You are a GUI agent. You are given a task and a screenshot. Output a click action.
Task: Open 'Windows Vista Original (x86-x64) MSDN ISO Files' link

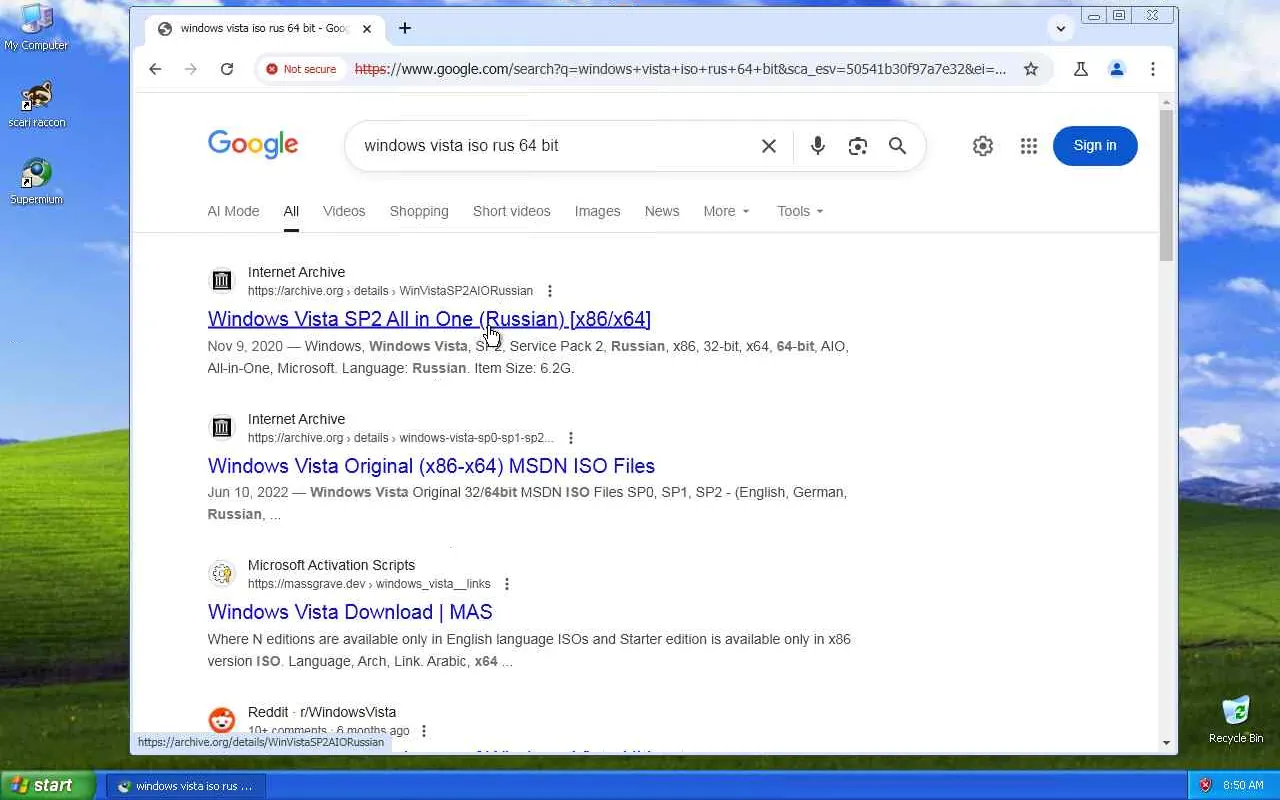click(x=431, y=466)
